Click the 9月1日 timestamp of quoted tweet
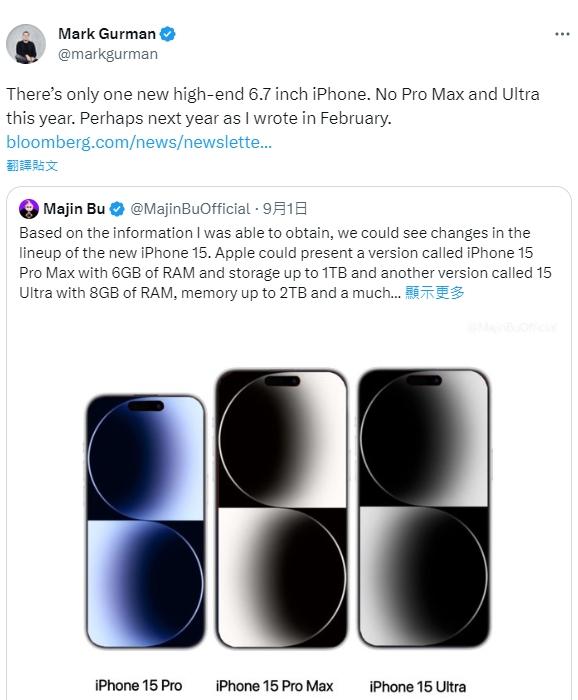578x700 pixels. coord(285,208)
